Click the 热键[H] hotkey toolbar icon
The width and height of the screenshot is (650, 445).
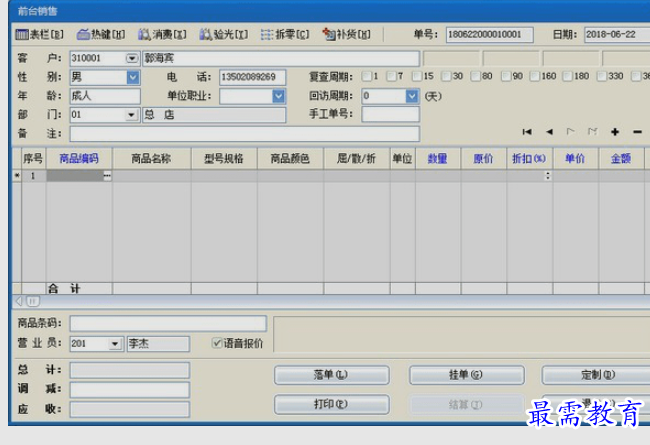click(101, 34)
